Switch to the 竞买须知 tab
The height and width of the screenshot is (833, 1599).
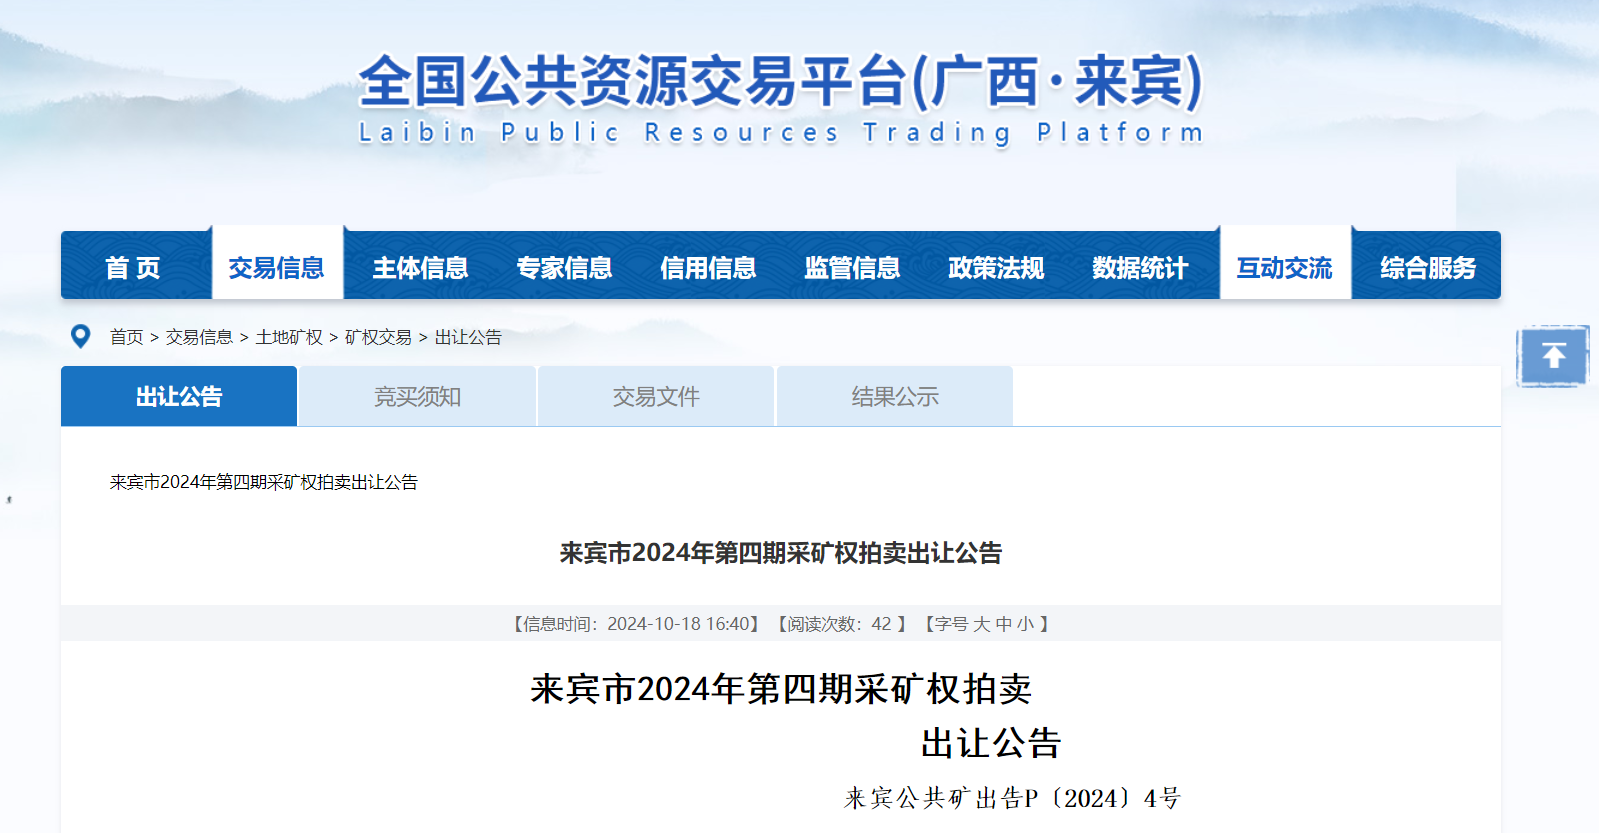pyautogui.click(x=417, y=397)
